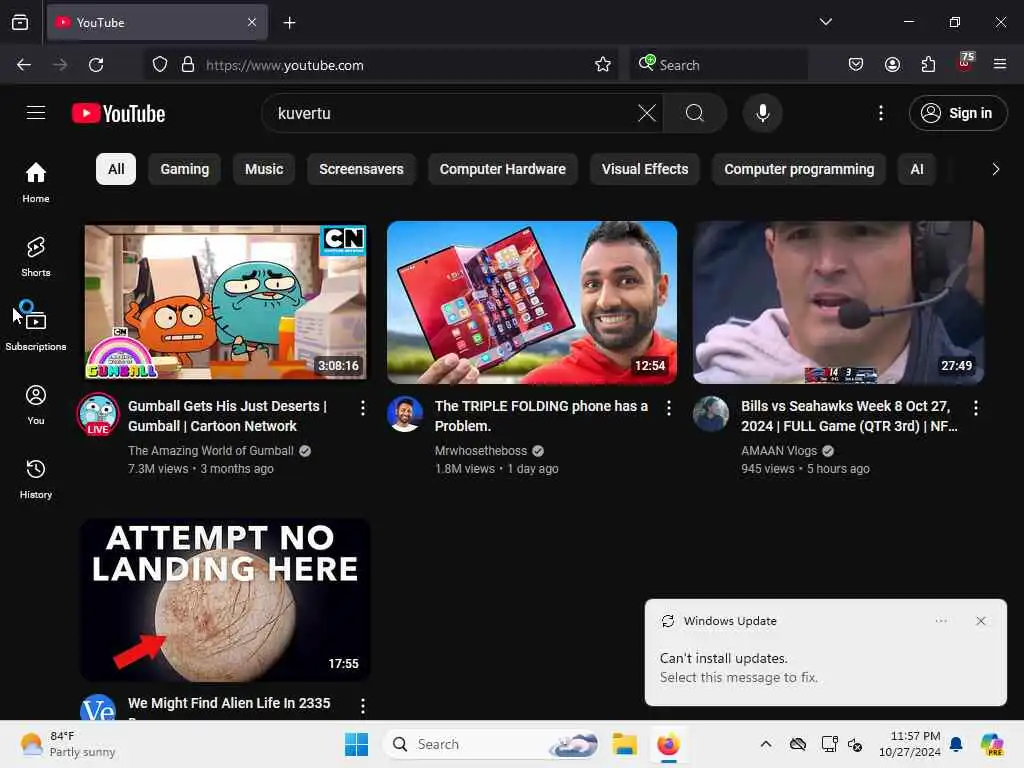Dismiss the Windows Update notification
1024x768 pixels.
[980, 621]
